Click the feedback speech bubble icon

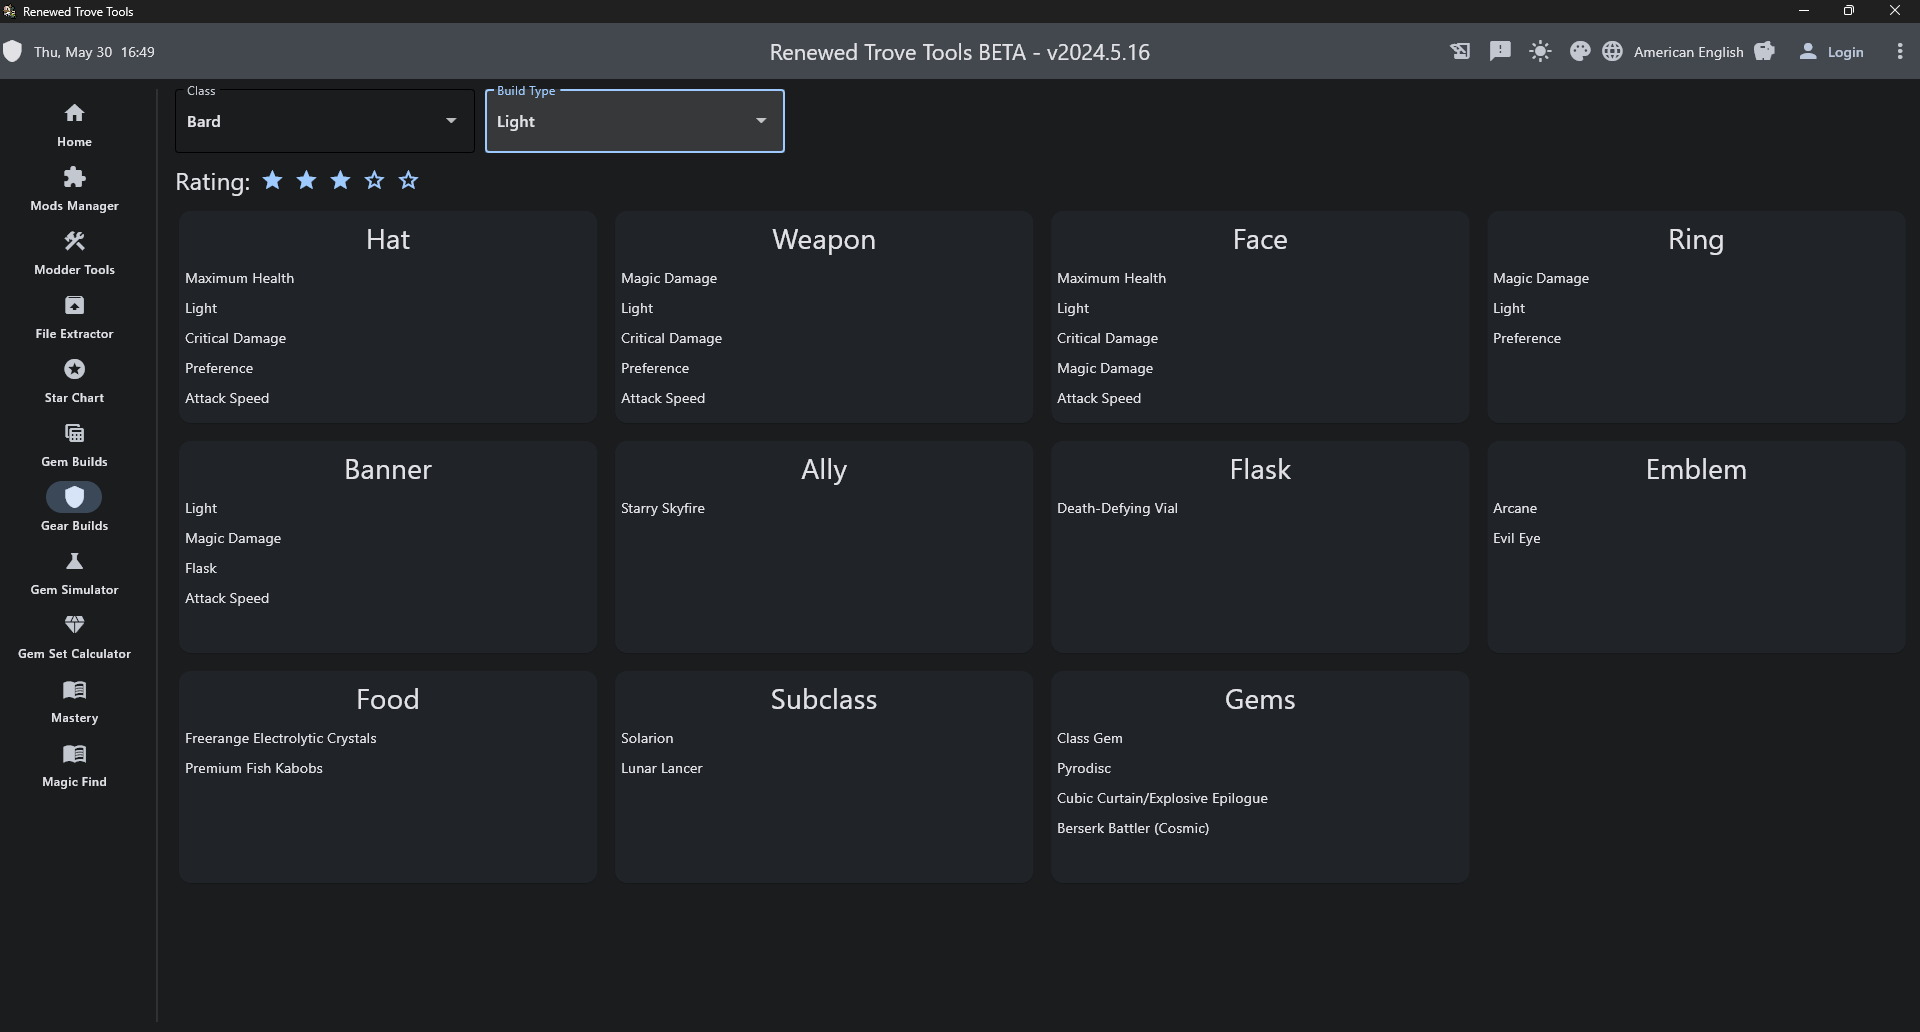point(1500,51)
